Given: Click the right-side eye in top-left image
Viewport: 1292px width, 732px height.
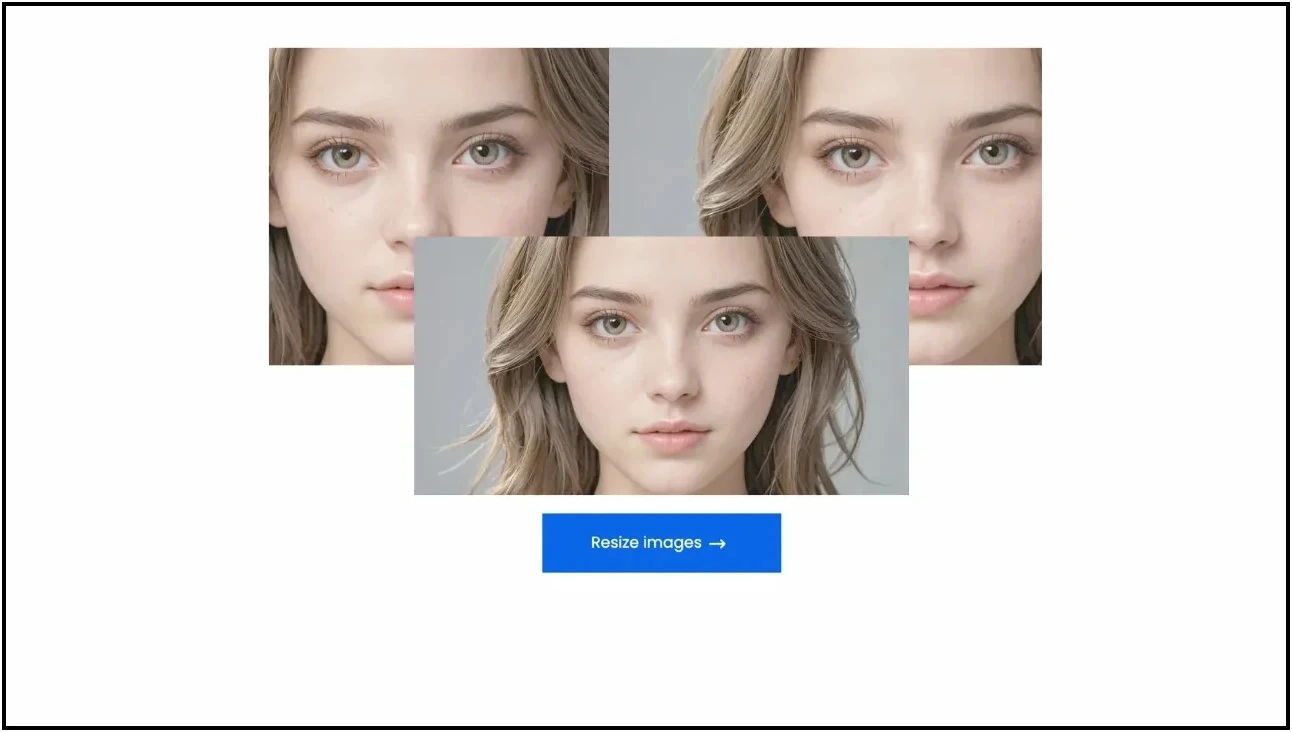Looking at the screenshot, I should [486, 153].
